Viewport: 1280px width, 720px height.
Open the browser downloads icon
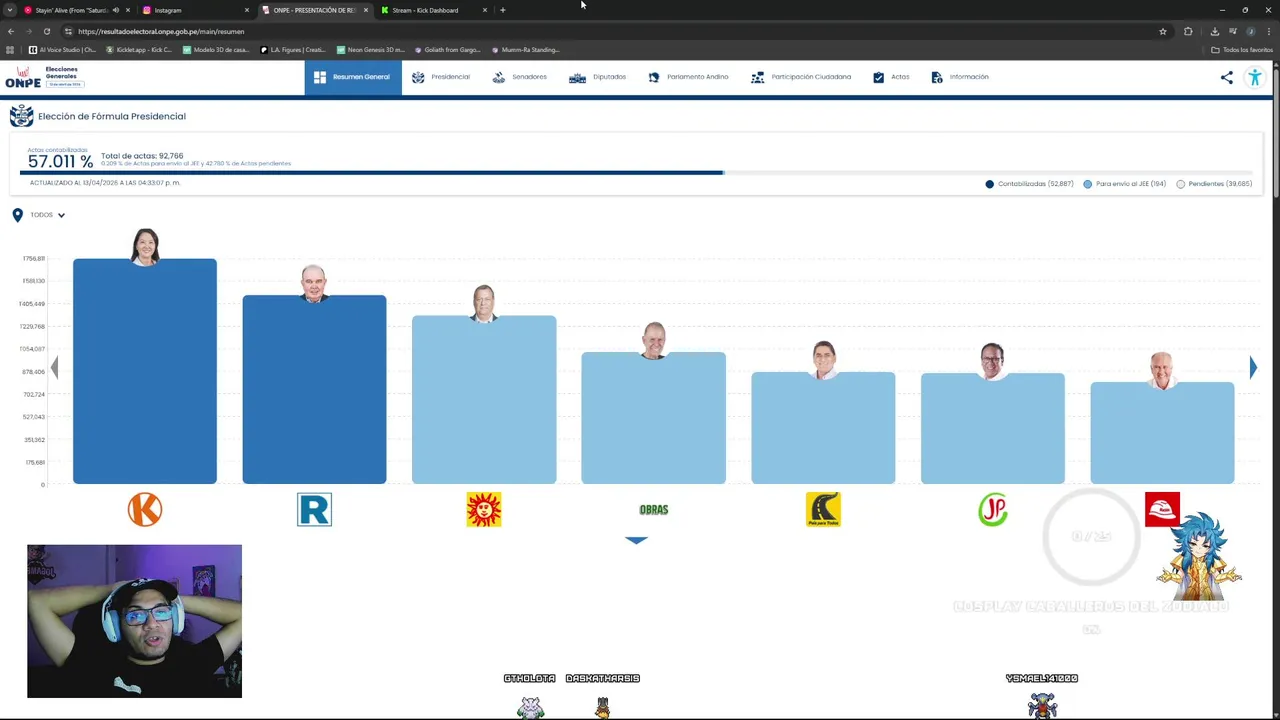point(1215,31)
